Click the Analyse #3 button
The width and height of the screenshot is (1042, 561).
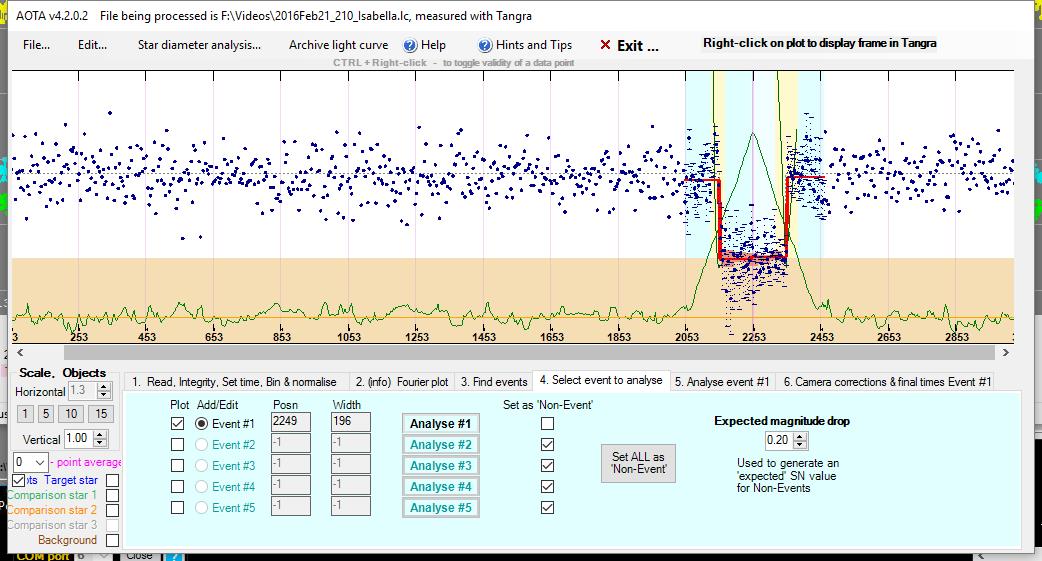(x=440, y=466)
